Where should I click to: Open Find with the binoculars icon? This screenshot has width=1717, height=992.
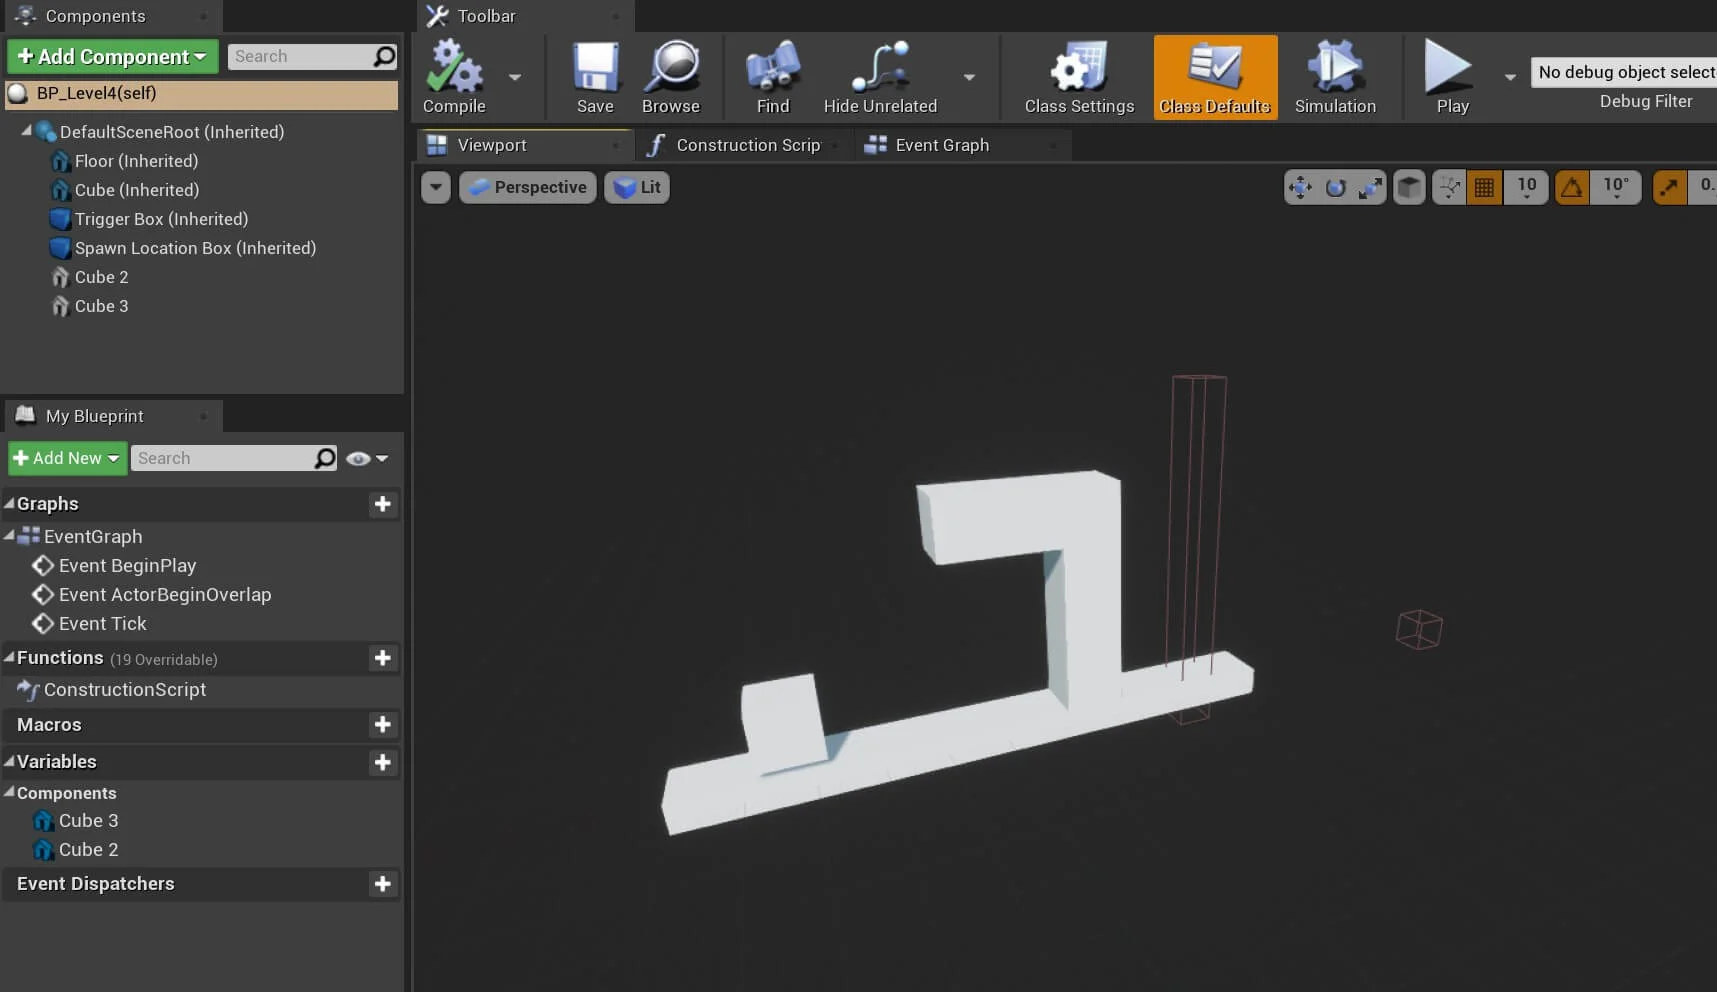(772, 68)
